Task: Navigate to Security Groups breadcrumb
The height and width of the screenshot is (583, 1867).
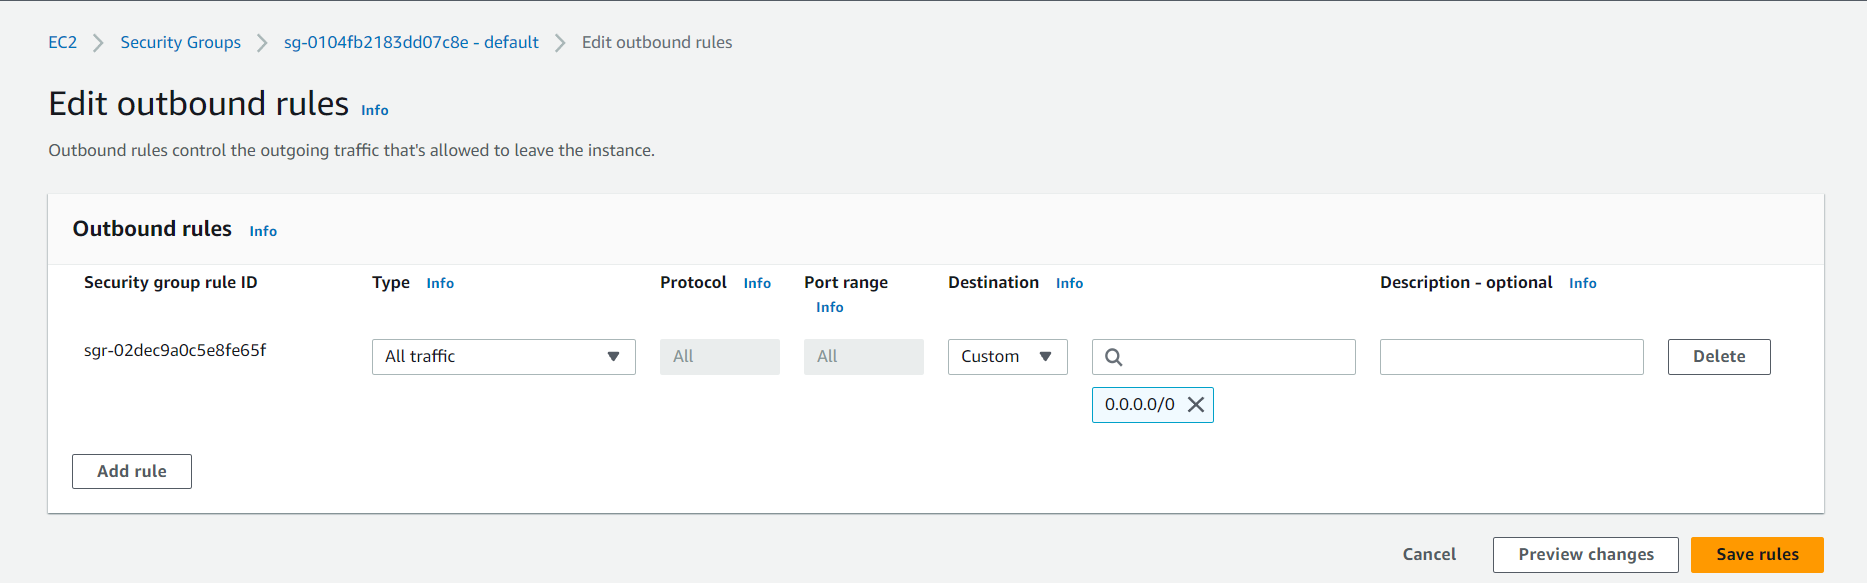Action: pos(181,42)
